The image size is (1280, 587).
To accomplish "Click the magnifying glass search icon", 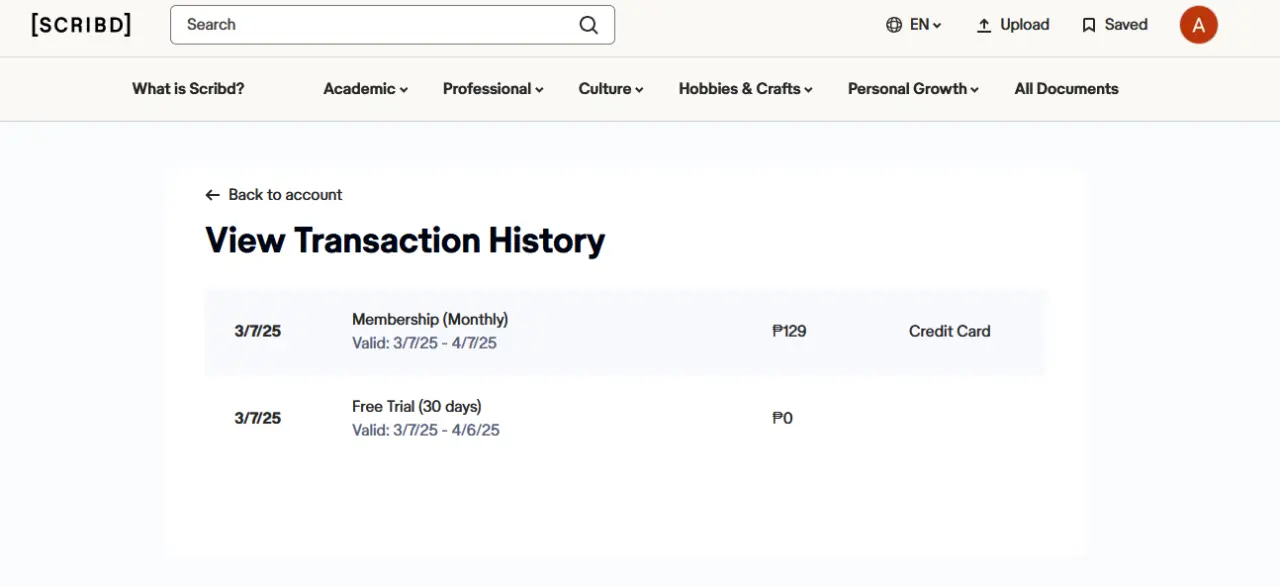I will pyautogui.click(x=589, y=25).
